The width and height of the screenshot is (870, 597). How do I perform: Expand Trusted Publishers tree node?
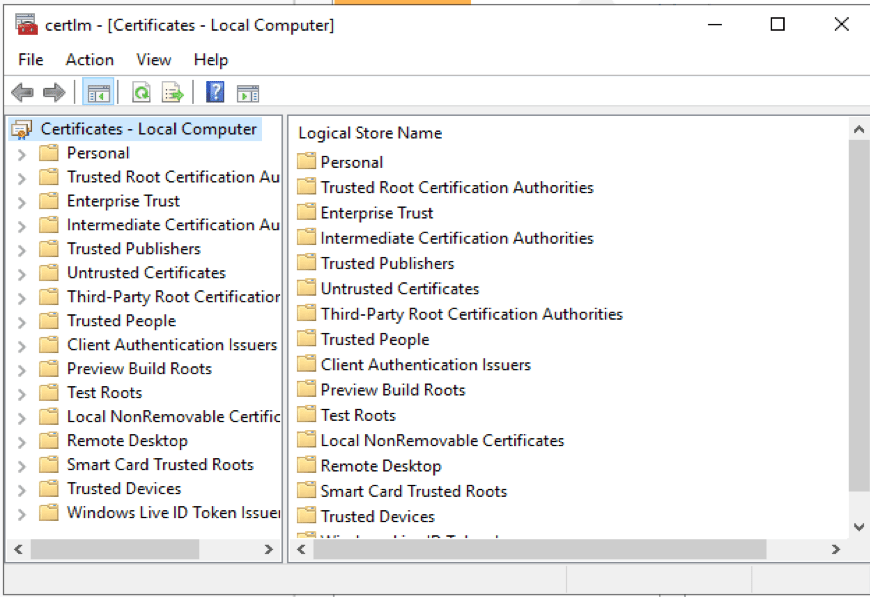pos(22,250)
